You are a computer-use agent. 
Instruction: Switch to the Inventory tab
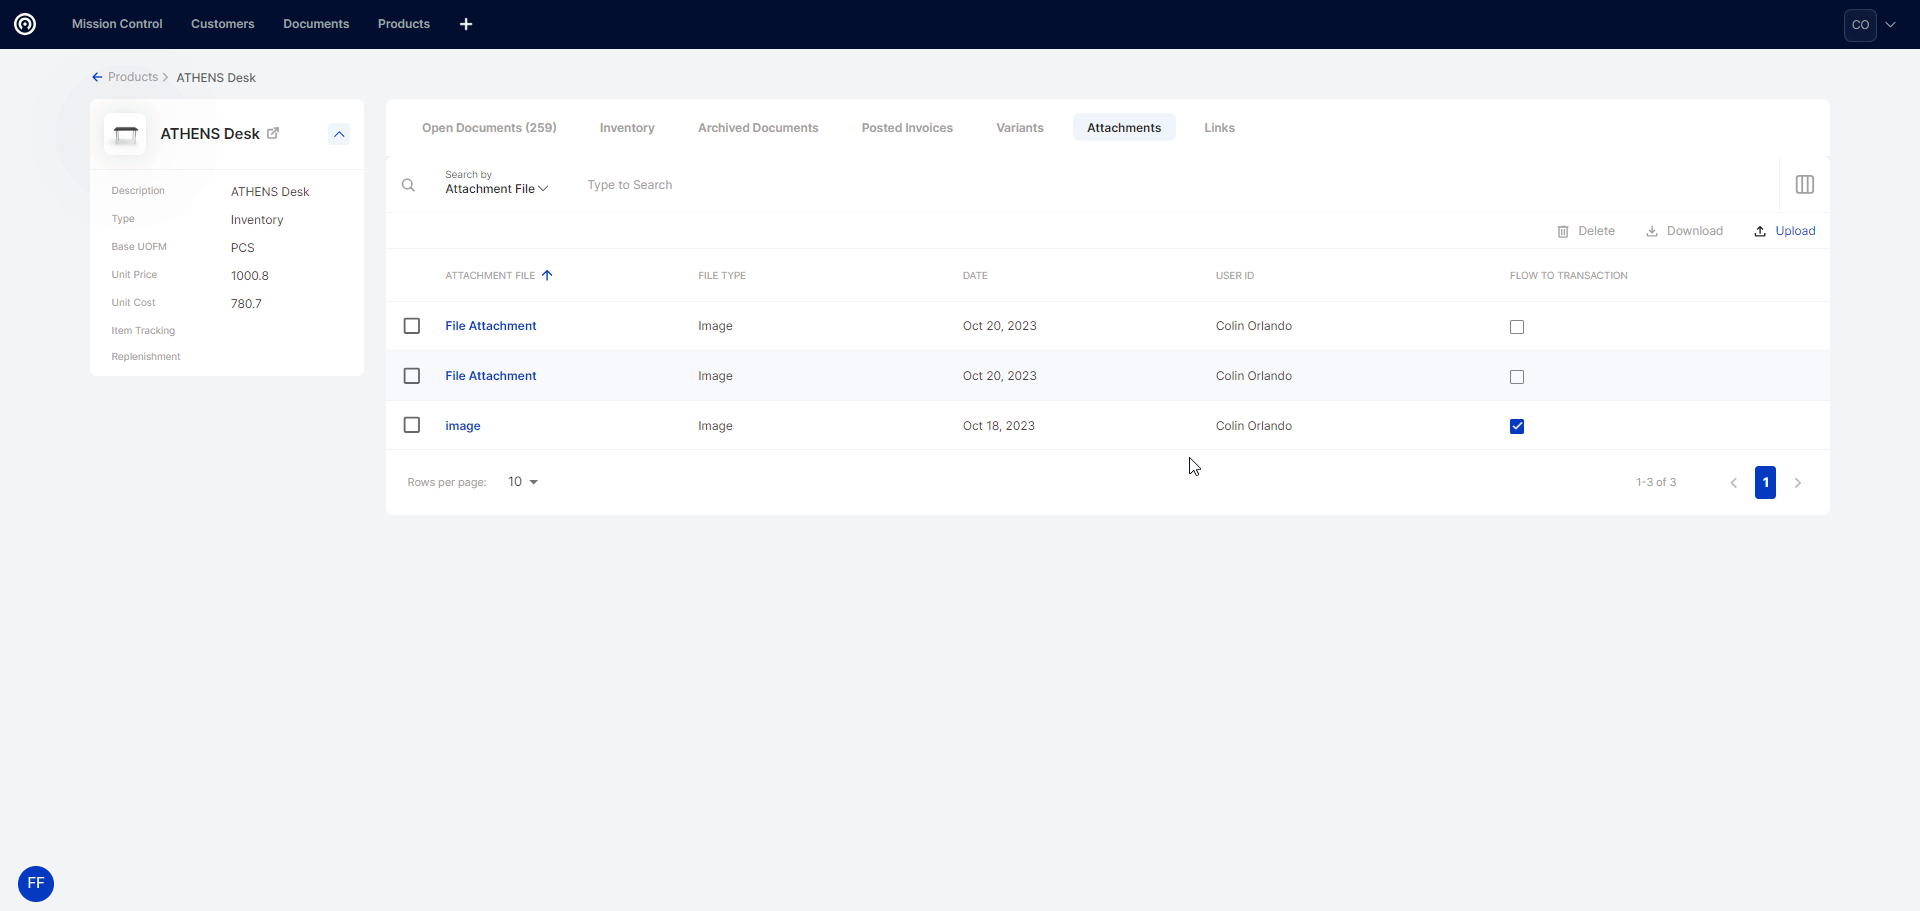point(627,128)
